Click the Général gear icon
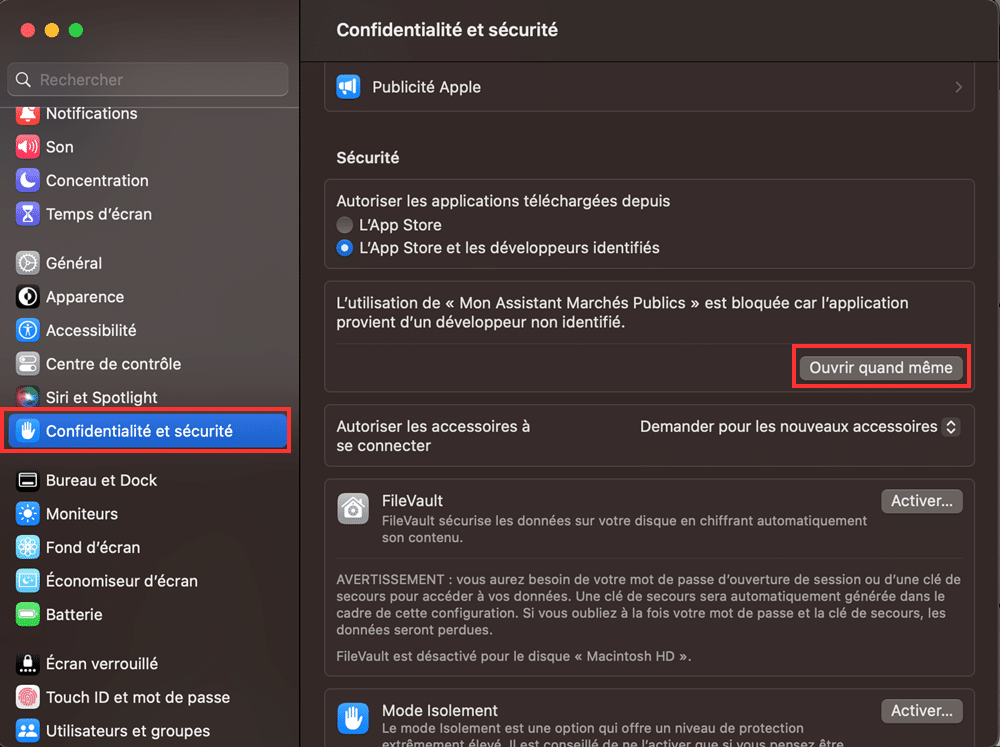This screenshot has width=1000, height=747. pyautogui.click(x=27, y=263)
